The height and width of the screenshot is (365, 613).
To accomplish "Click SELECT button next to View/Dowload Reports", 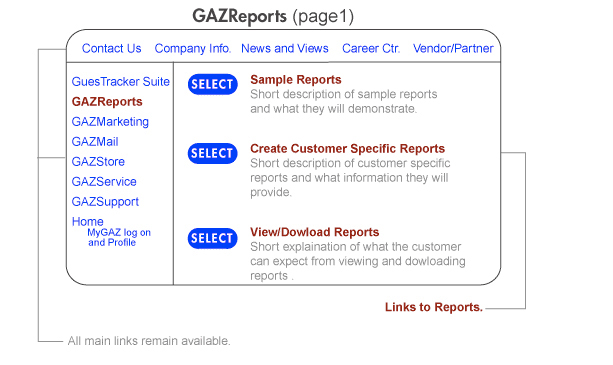I will coord(213,238).
